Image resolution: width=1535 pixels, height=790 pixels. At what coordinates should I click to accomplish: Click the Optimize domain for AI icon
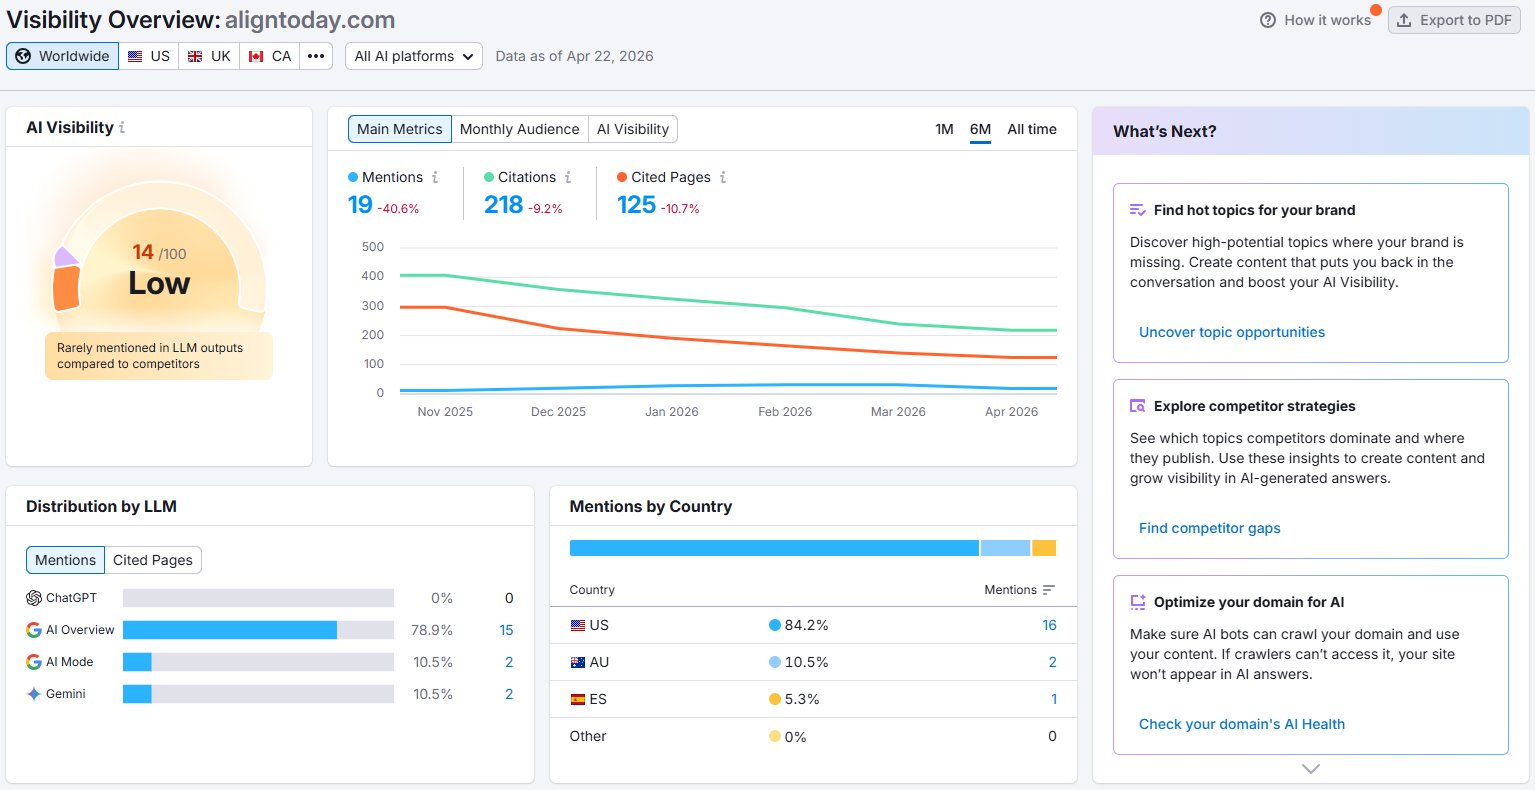(1138, 602)
